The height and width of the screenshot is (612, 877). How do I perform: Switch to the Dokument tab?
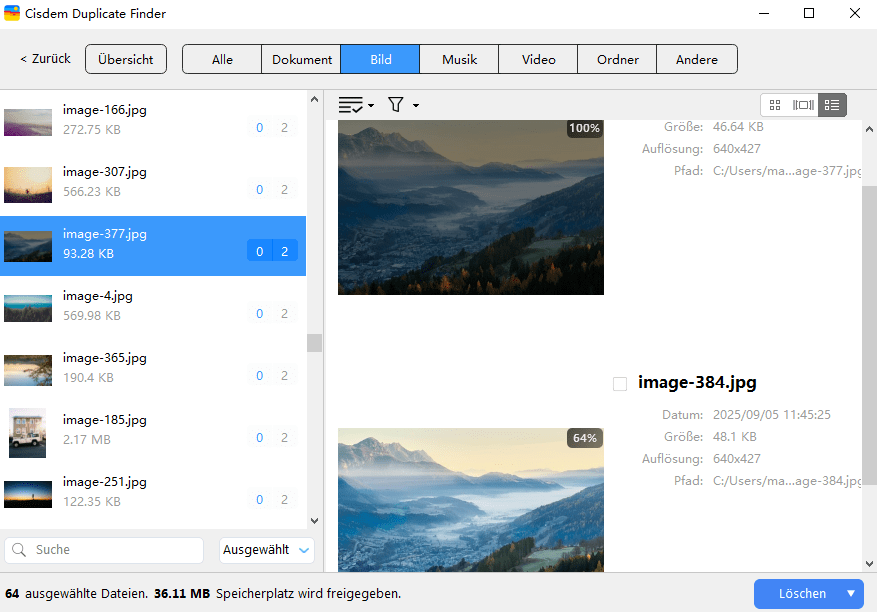[302, 60]
